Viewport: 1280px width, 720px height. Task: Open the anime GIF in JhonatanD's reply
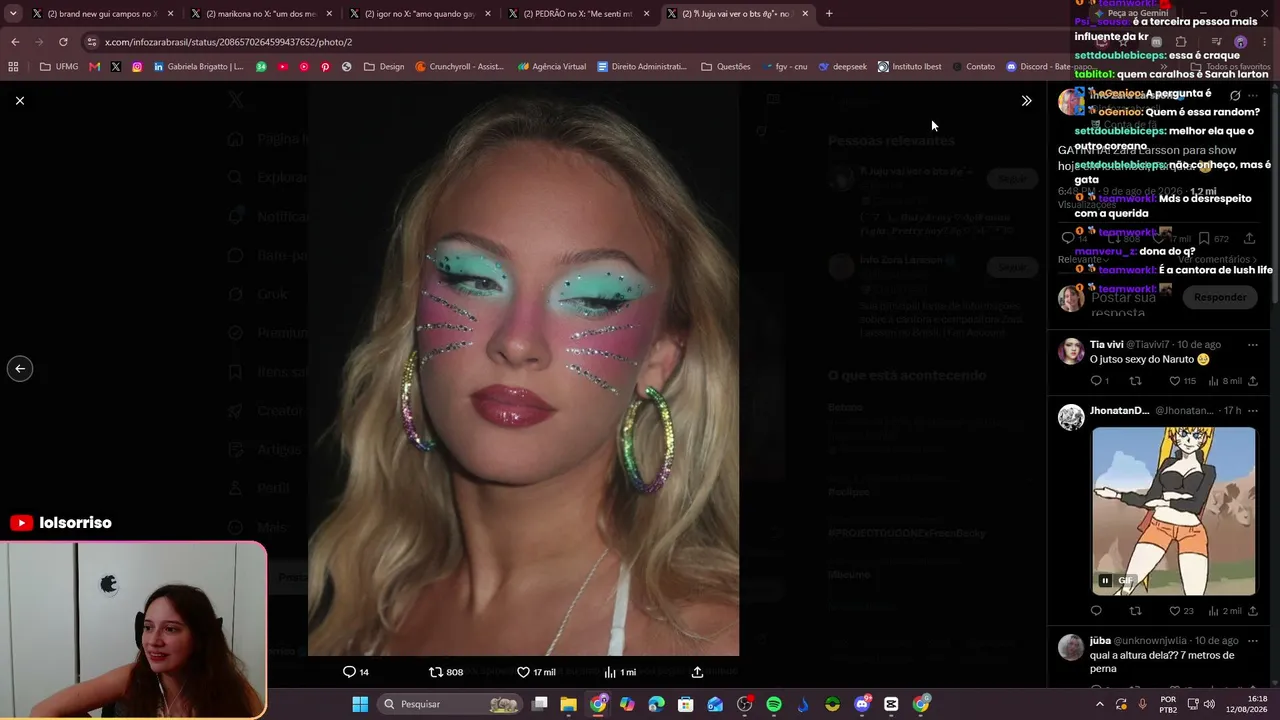(1174, 511)
